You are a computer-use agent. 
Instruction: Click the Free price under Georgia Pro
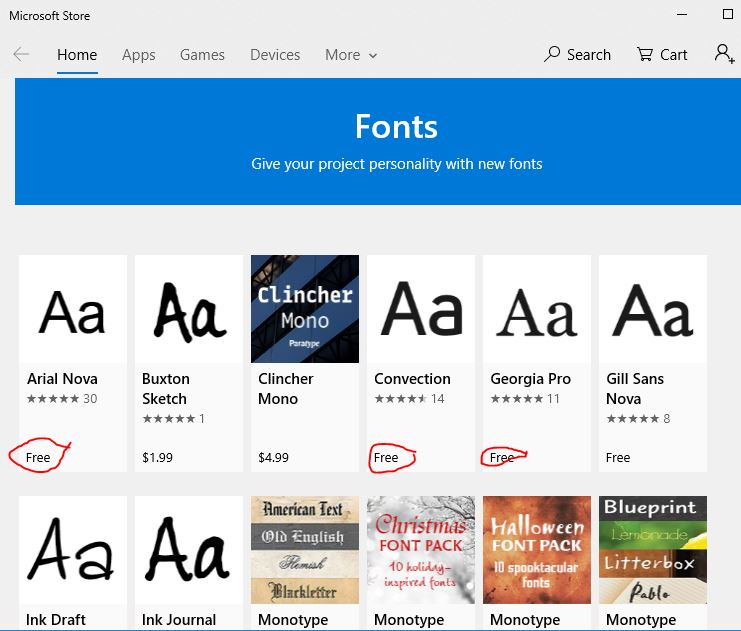click(502, 458)
